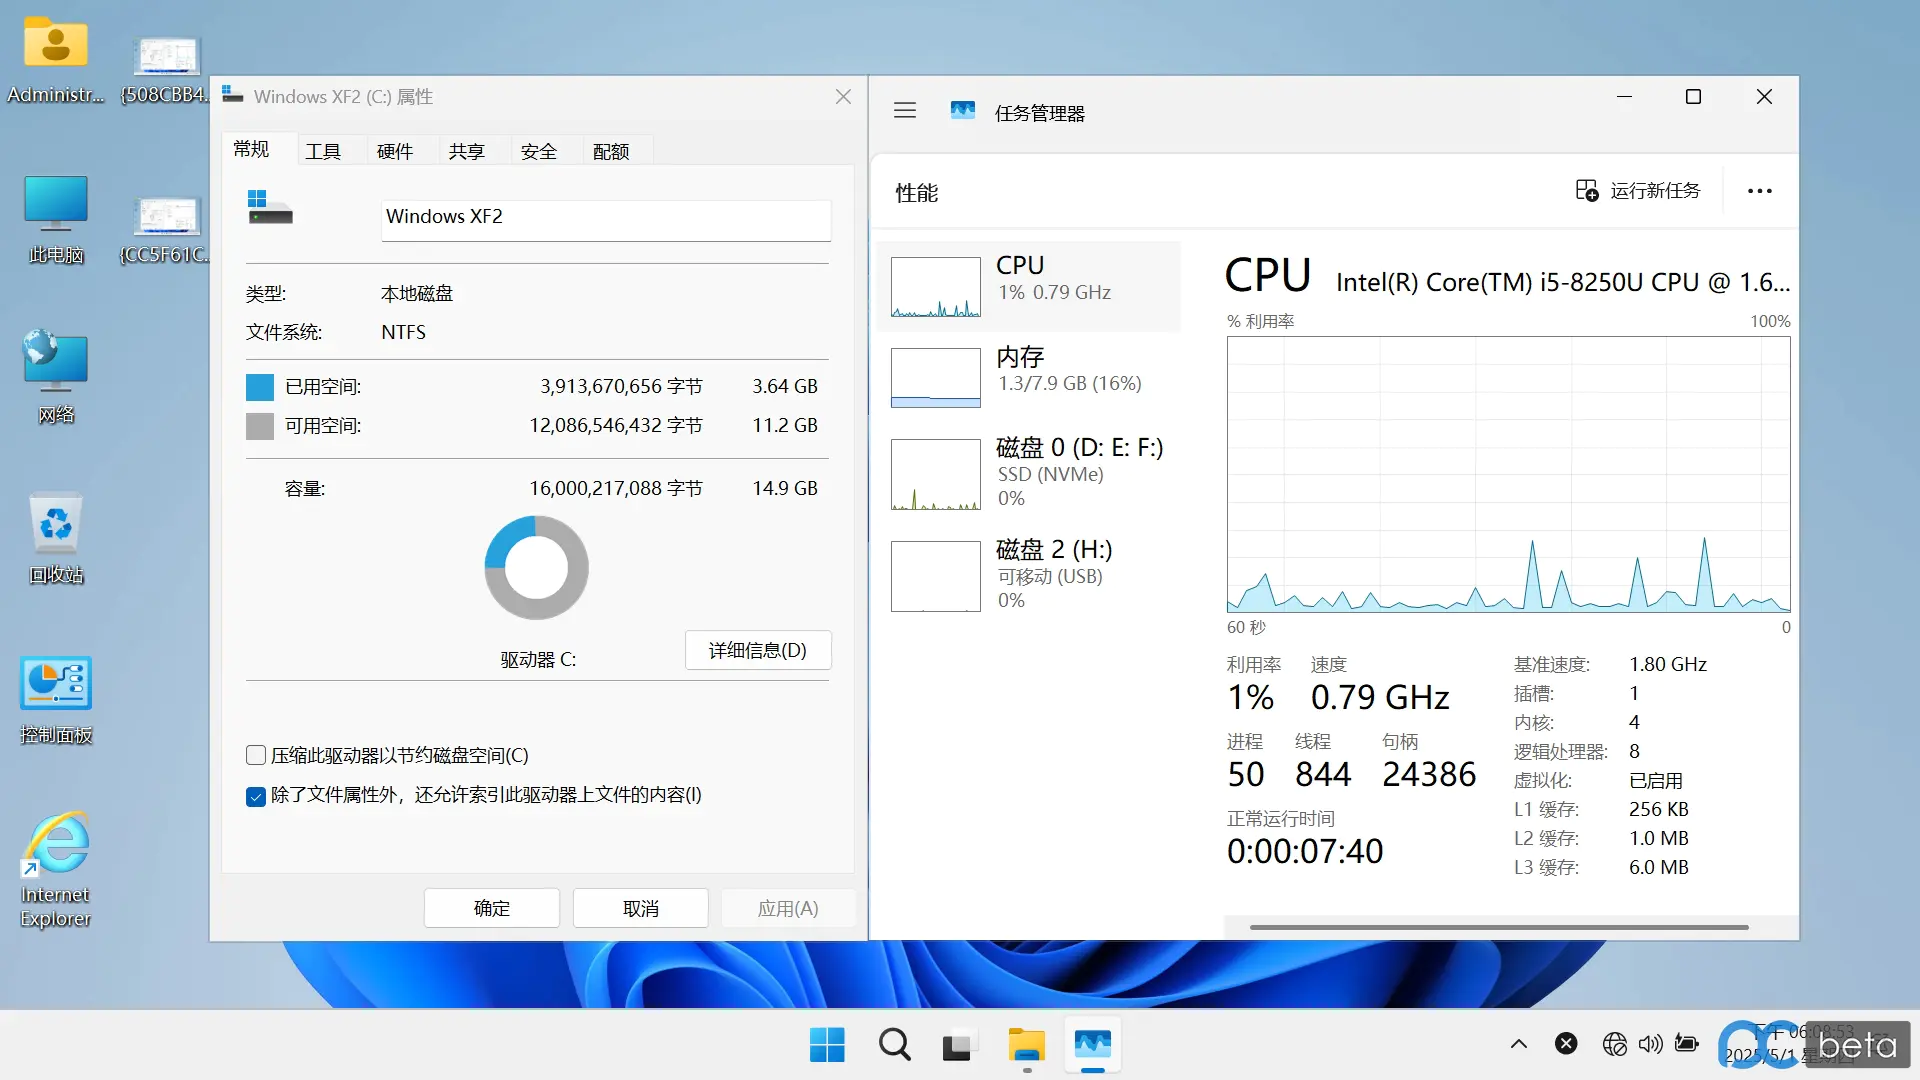
Task: Click the threads count 844
Action: [1322, 774]
